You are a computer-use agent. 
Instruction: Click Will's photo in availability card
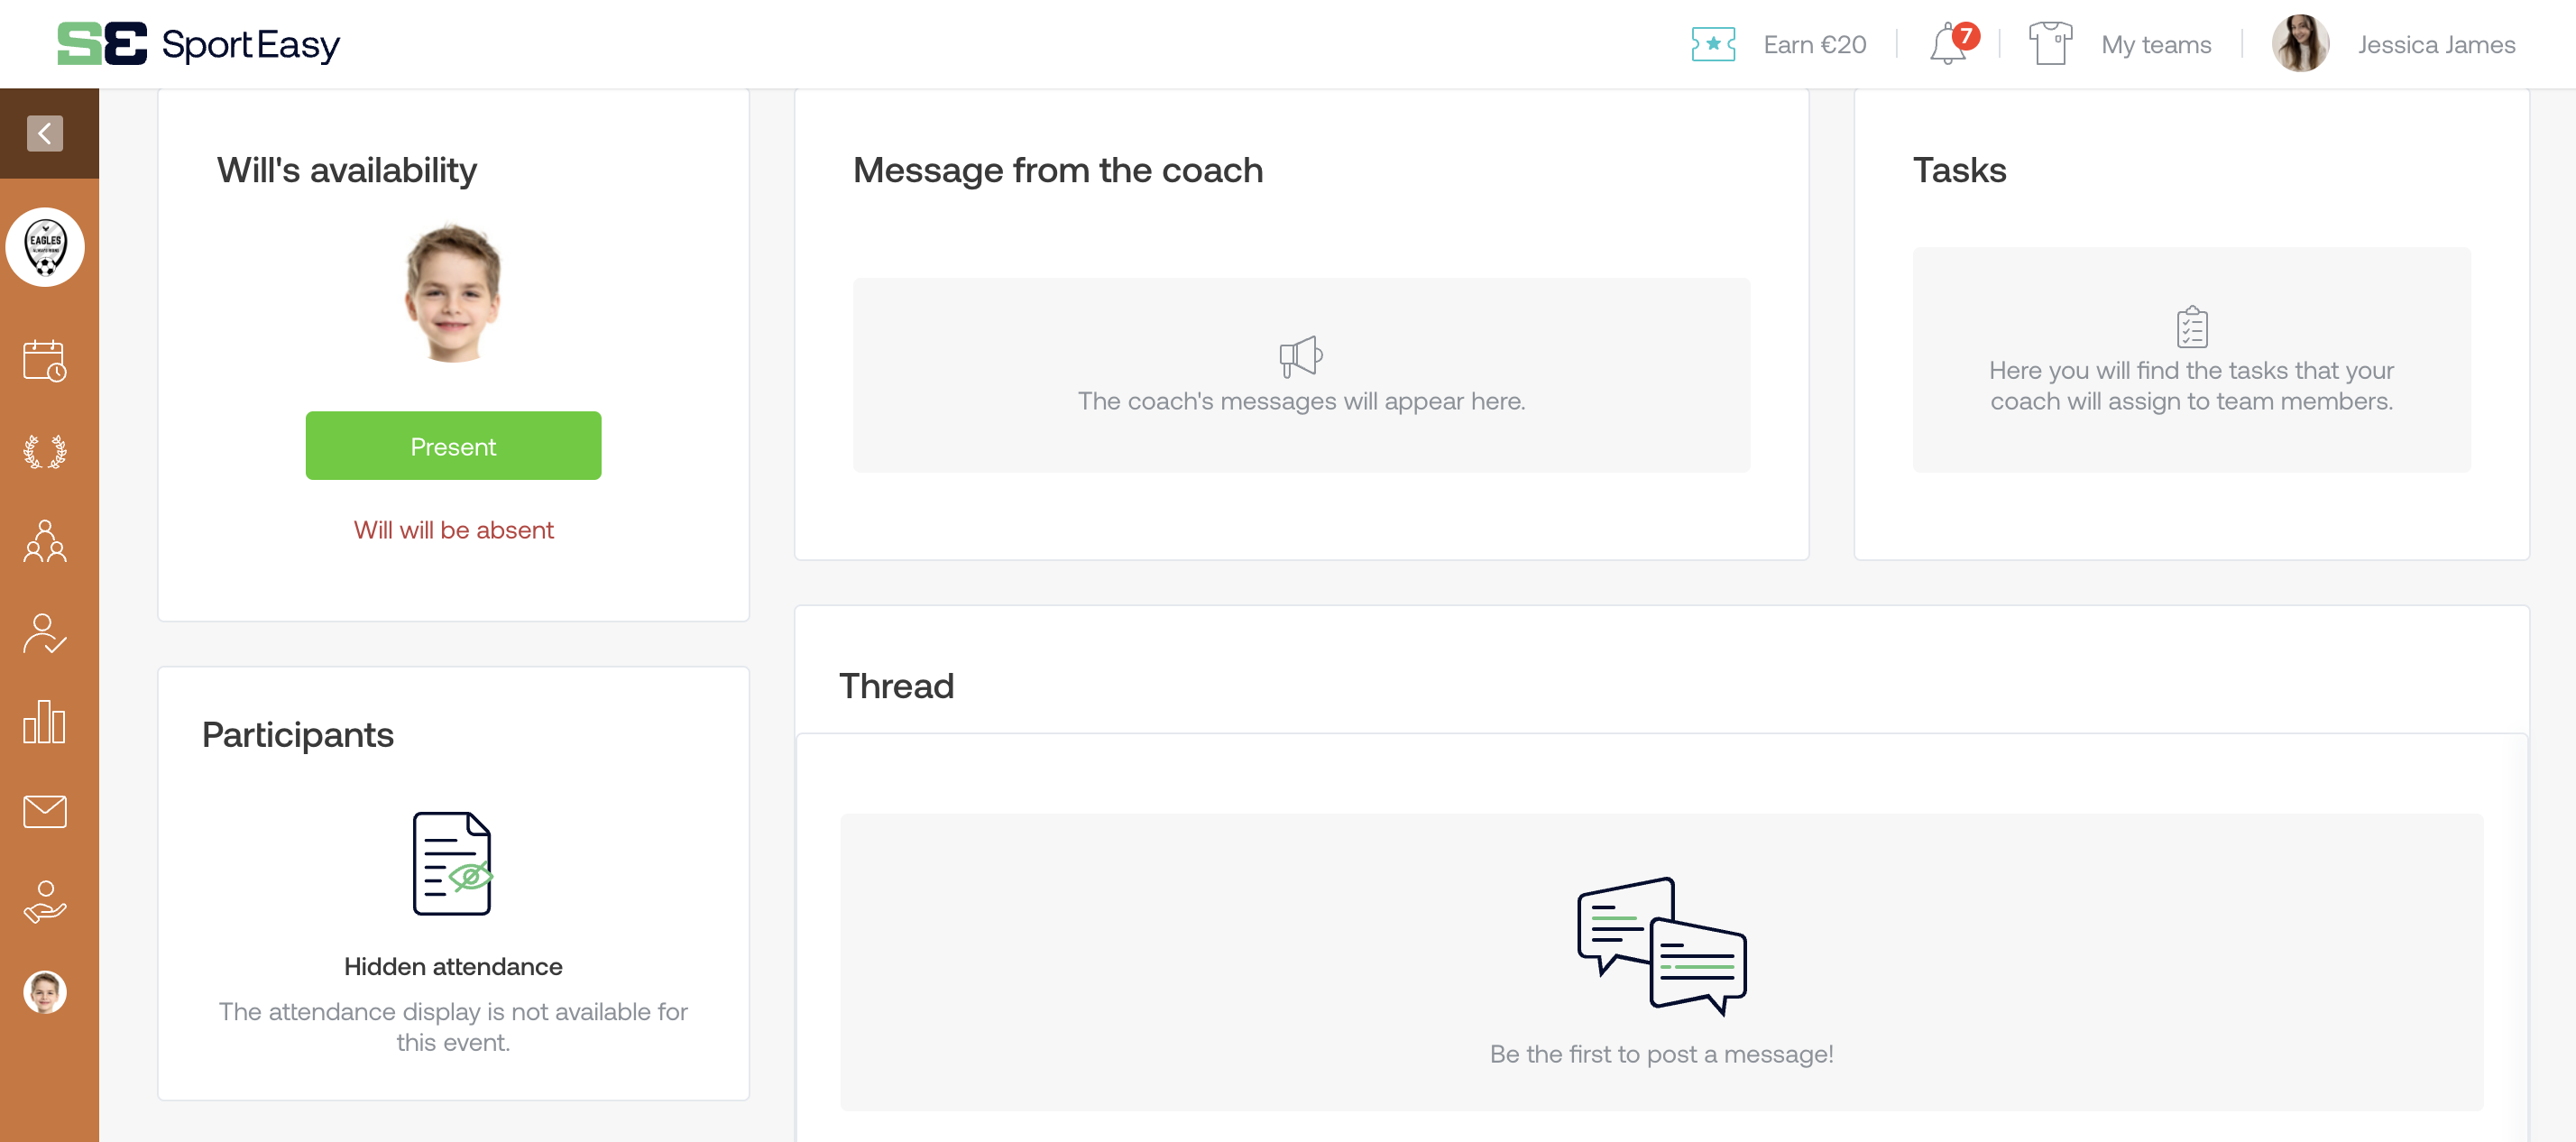tap(453, 294)
